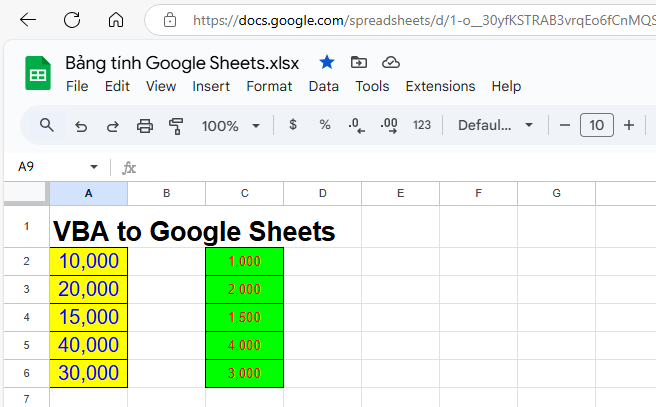Select the paint format roller icon
The image size is (656, 407).
(177, 126)
